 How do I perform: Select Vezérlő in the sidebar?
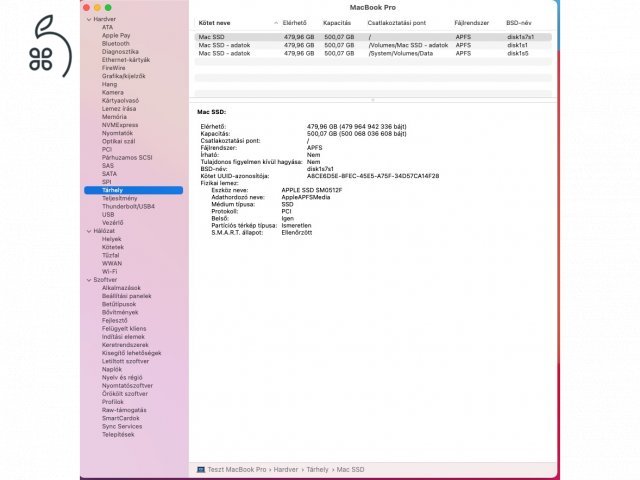tap(112, 223)
